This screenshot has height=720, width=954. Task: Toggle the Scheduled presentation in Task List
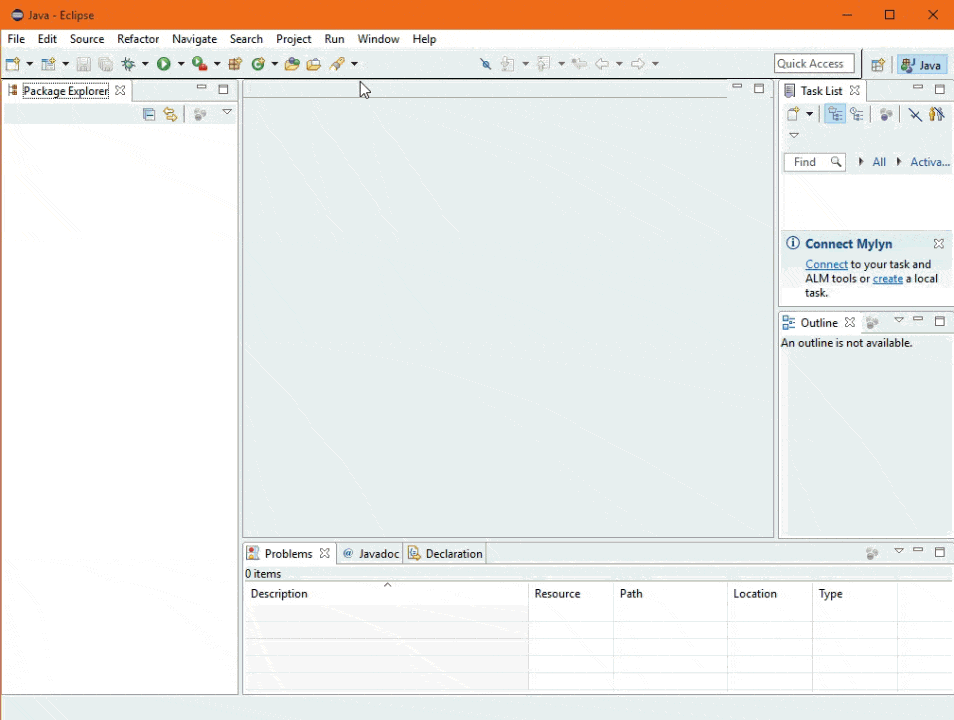(857, 114)
